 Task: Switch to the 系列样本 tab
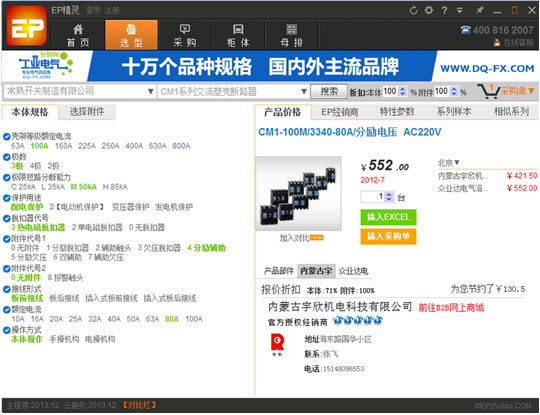click(x=454, y=112)
